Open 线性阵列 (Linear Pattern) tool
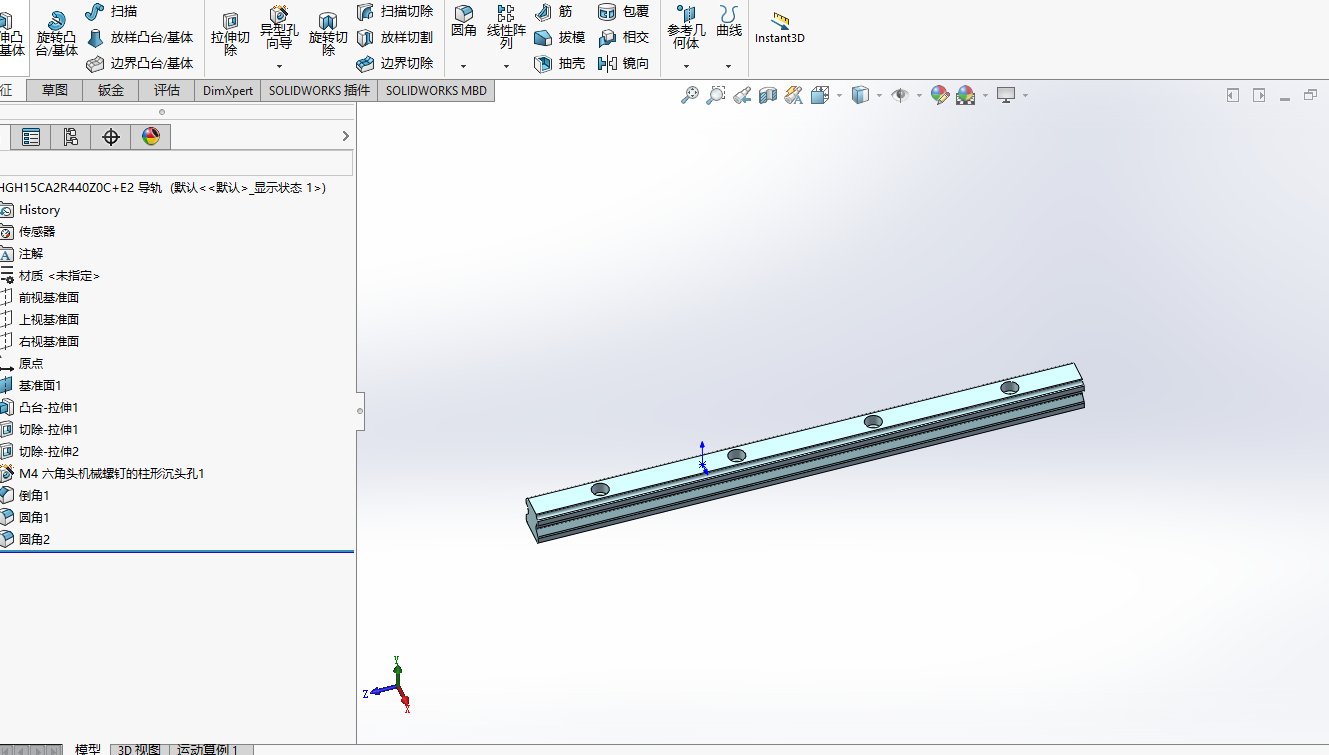The height and width of the screenshot is (755, 1329). click(x=506, y=26)
